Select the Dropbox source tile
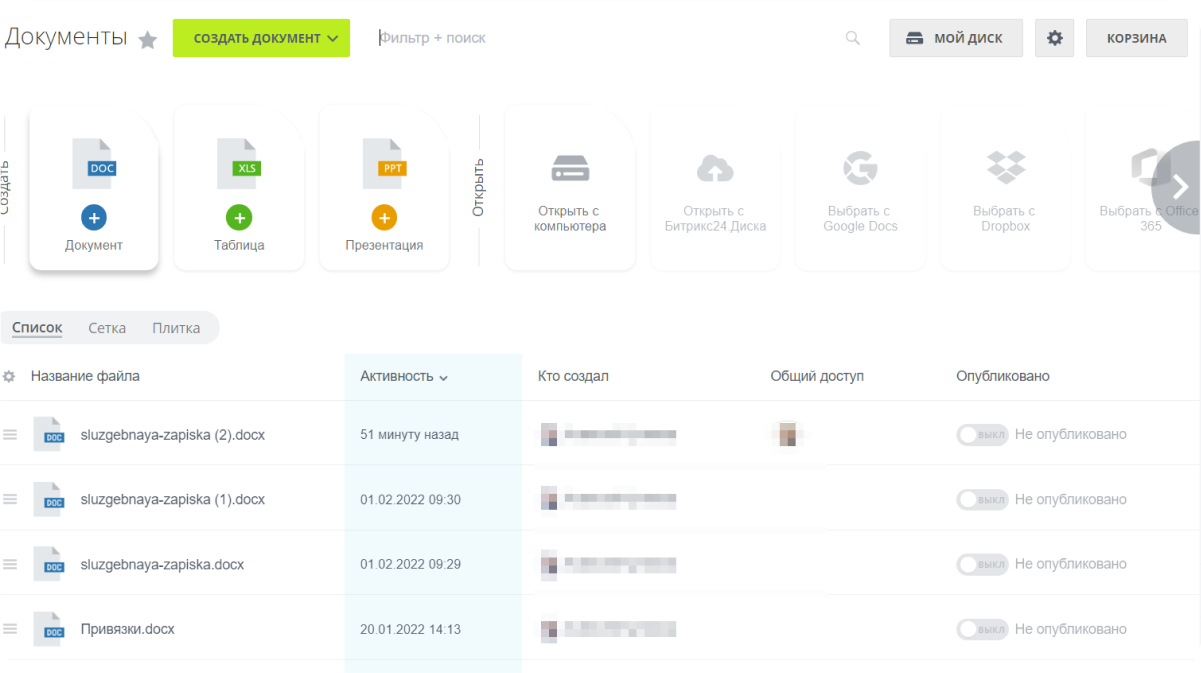1201x673 pixels. coord(1005,188)
